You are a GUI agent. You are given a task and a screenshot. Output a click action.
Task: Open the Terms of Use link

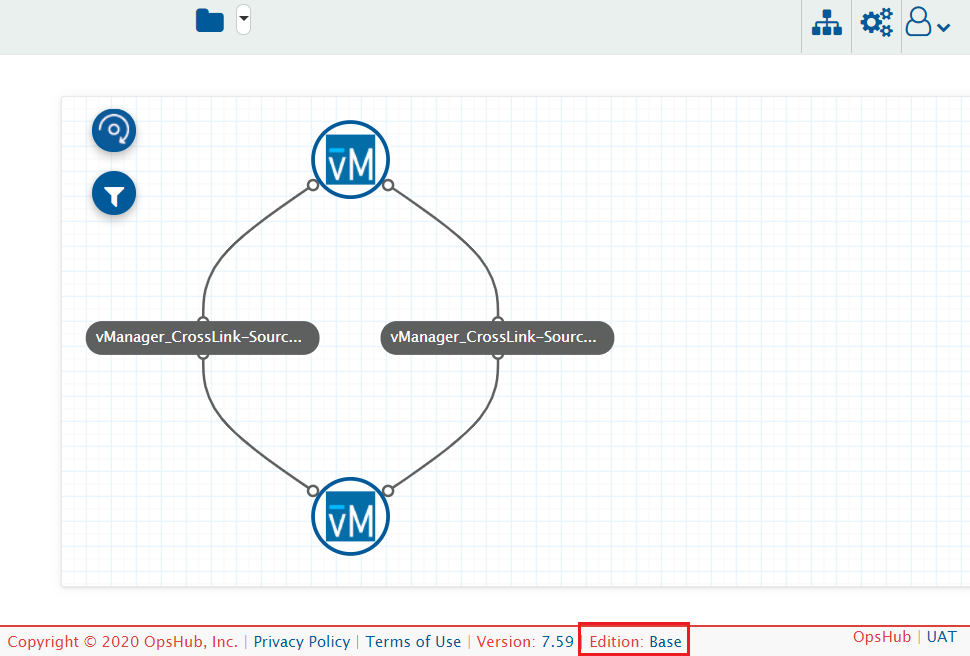point(413,642)
